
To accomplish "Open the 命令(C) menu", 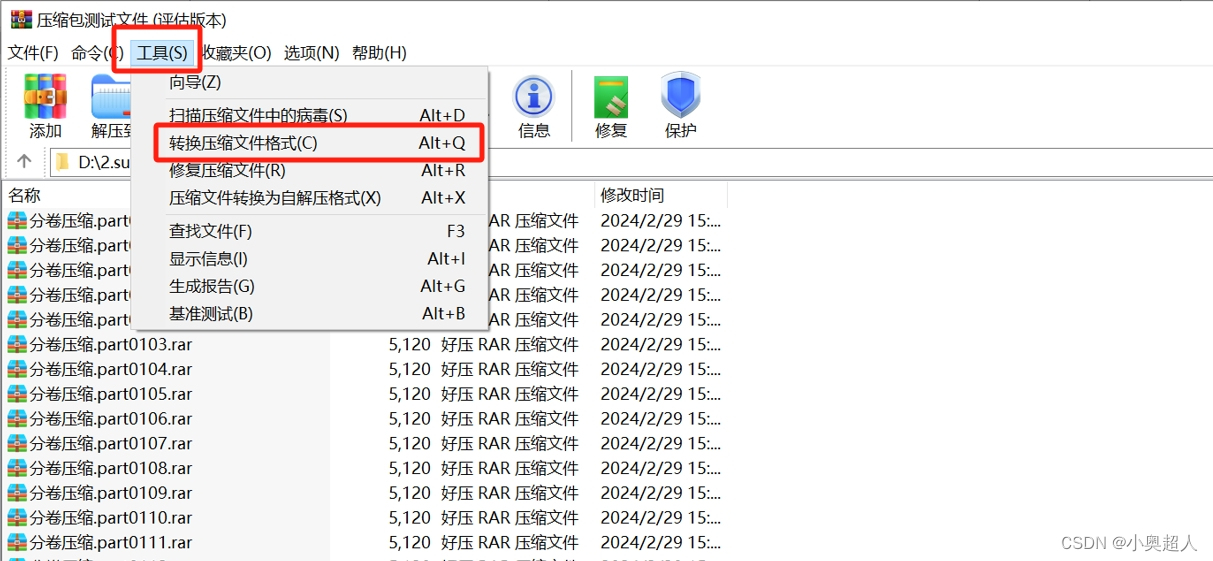I will [96, 52].
